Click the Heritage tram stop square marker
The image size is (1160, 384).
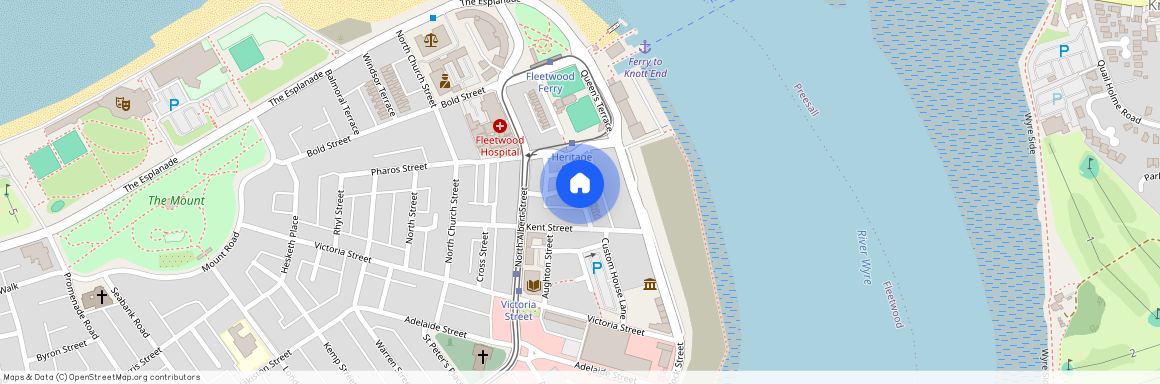click(x=572, y=143)
